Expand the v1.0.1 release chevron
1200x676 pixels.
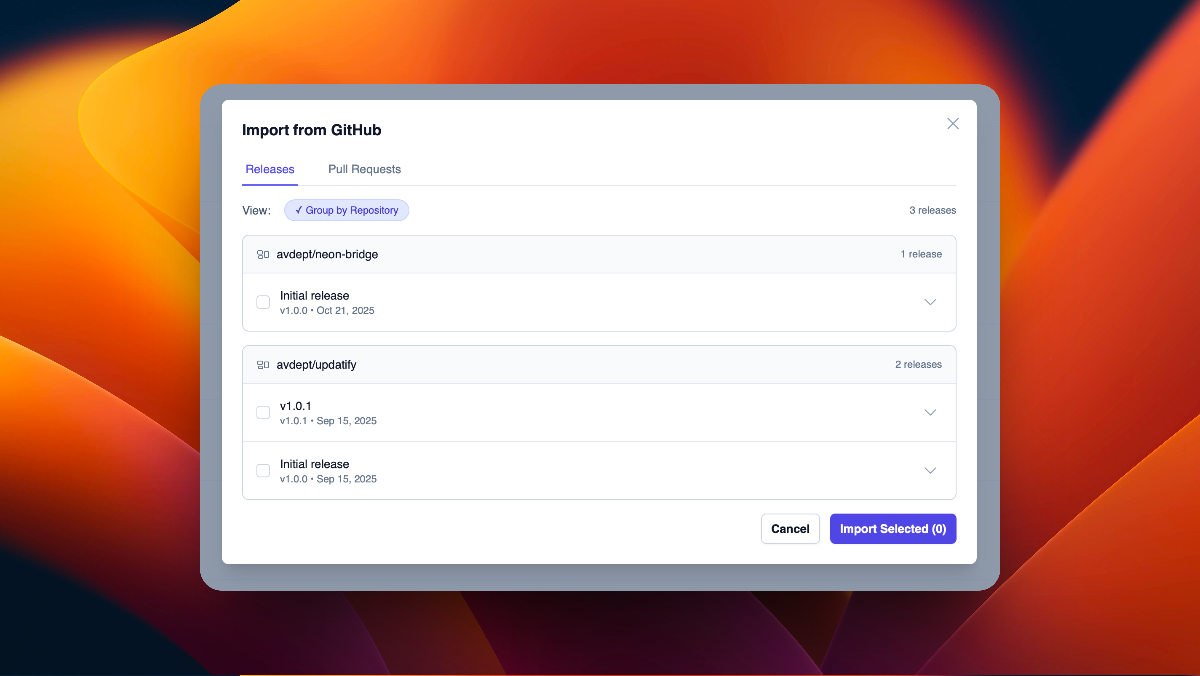930,412
